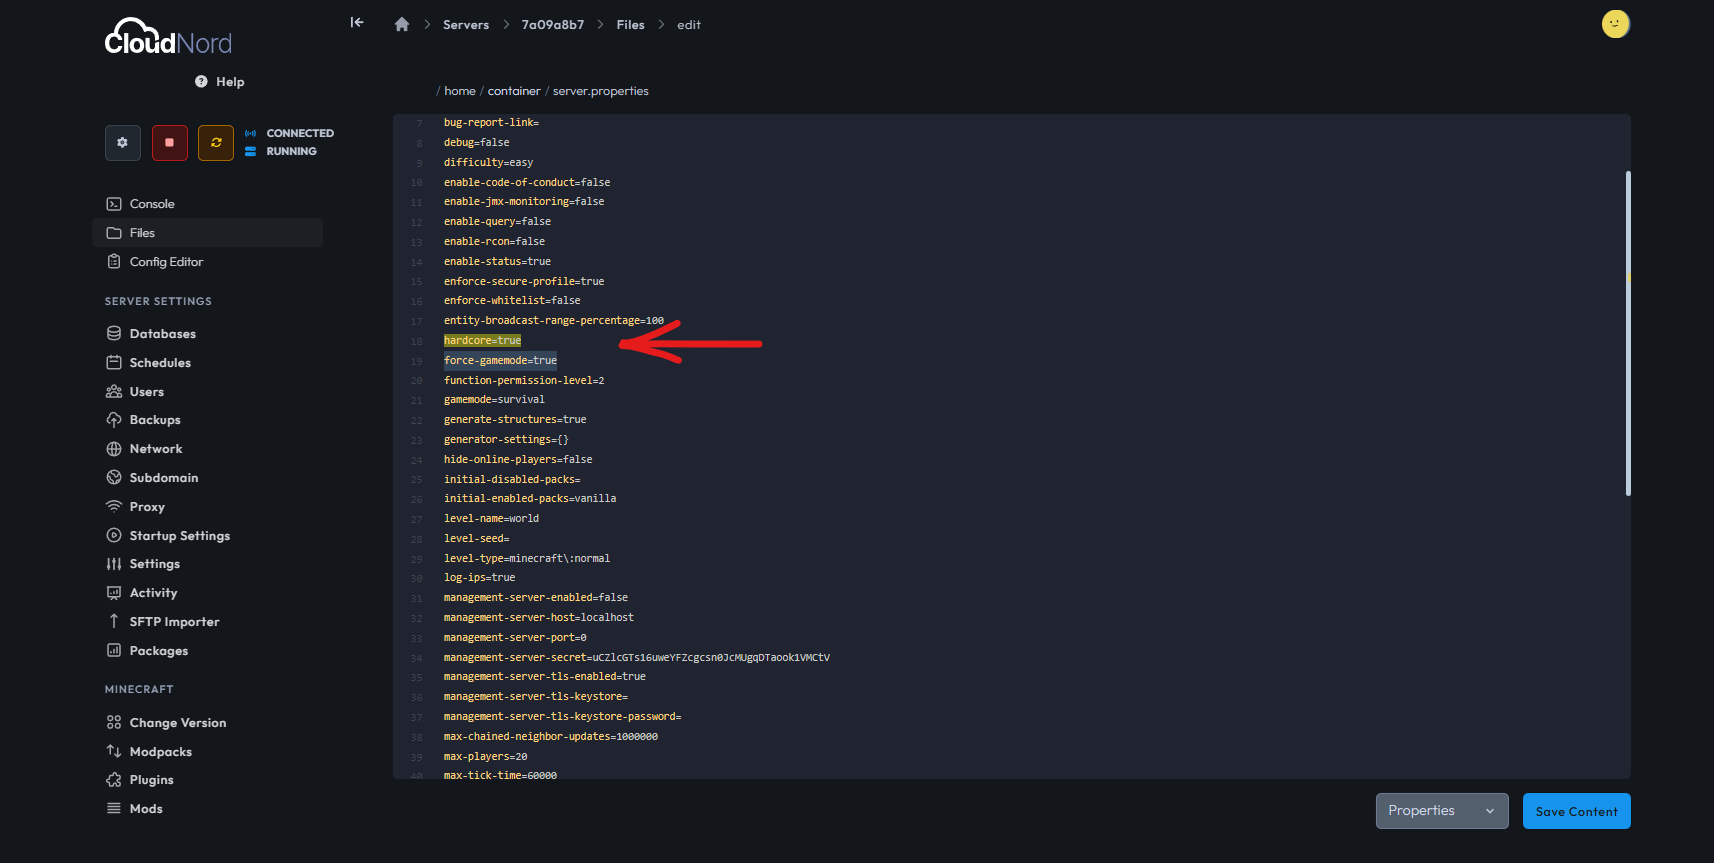Image resolution: width=1714 pixels, height=863 pixels.
Task: Open the user avatar menu
Action: (x=1615, y=24)
